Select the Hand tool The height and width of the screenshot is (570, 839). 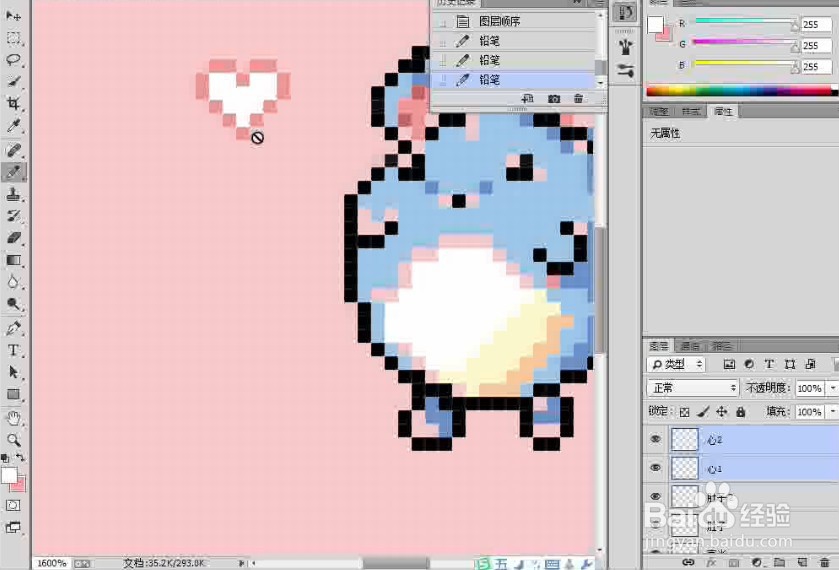(13, 418)
